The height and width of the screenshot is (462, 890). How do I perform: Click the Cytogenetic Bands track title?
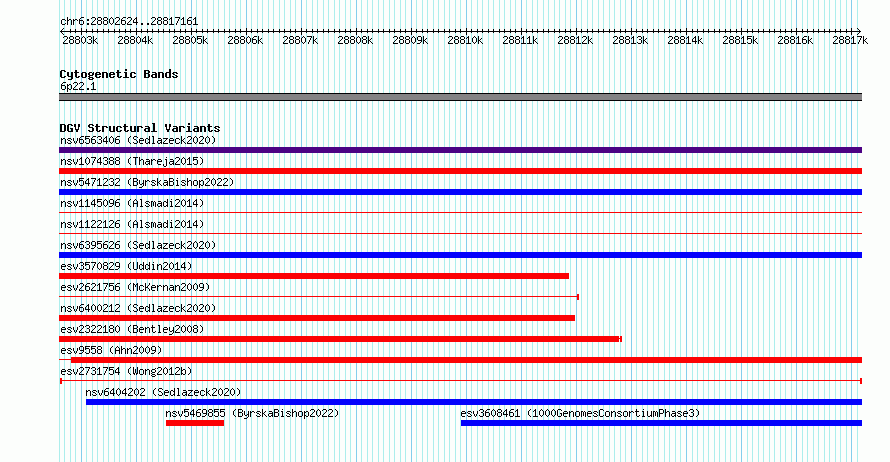tap(119, 74)
